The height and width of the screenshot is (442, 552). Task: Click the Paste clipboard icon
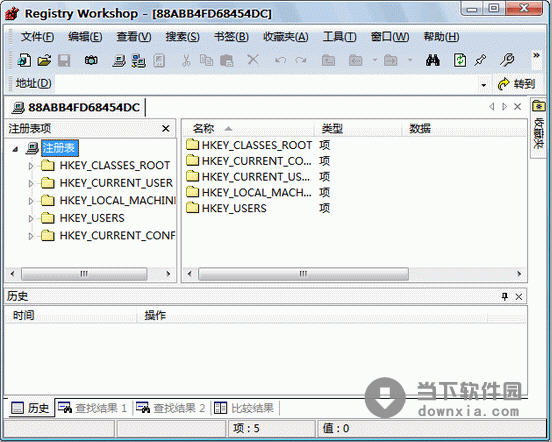click(227, 61)
